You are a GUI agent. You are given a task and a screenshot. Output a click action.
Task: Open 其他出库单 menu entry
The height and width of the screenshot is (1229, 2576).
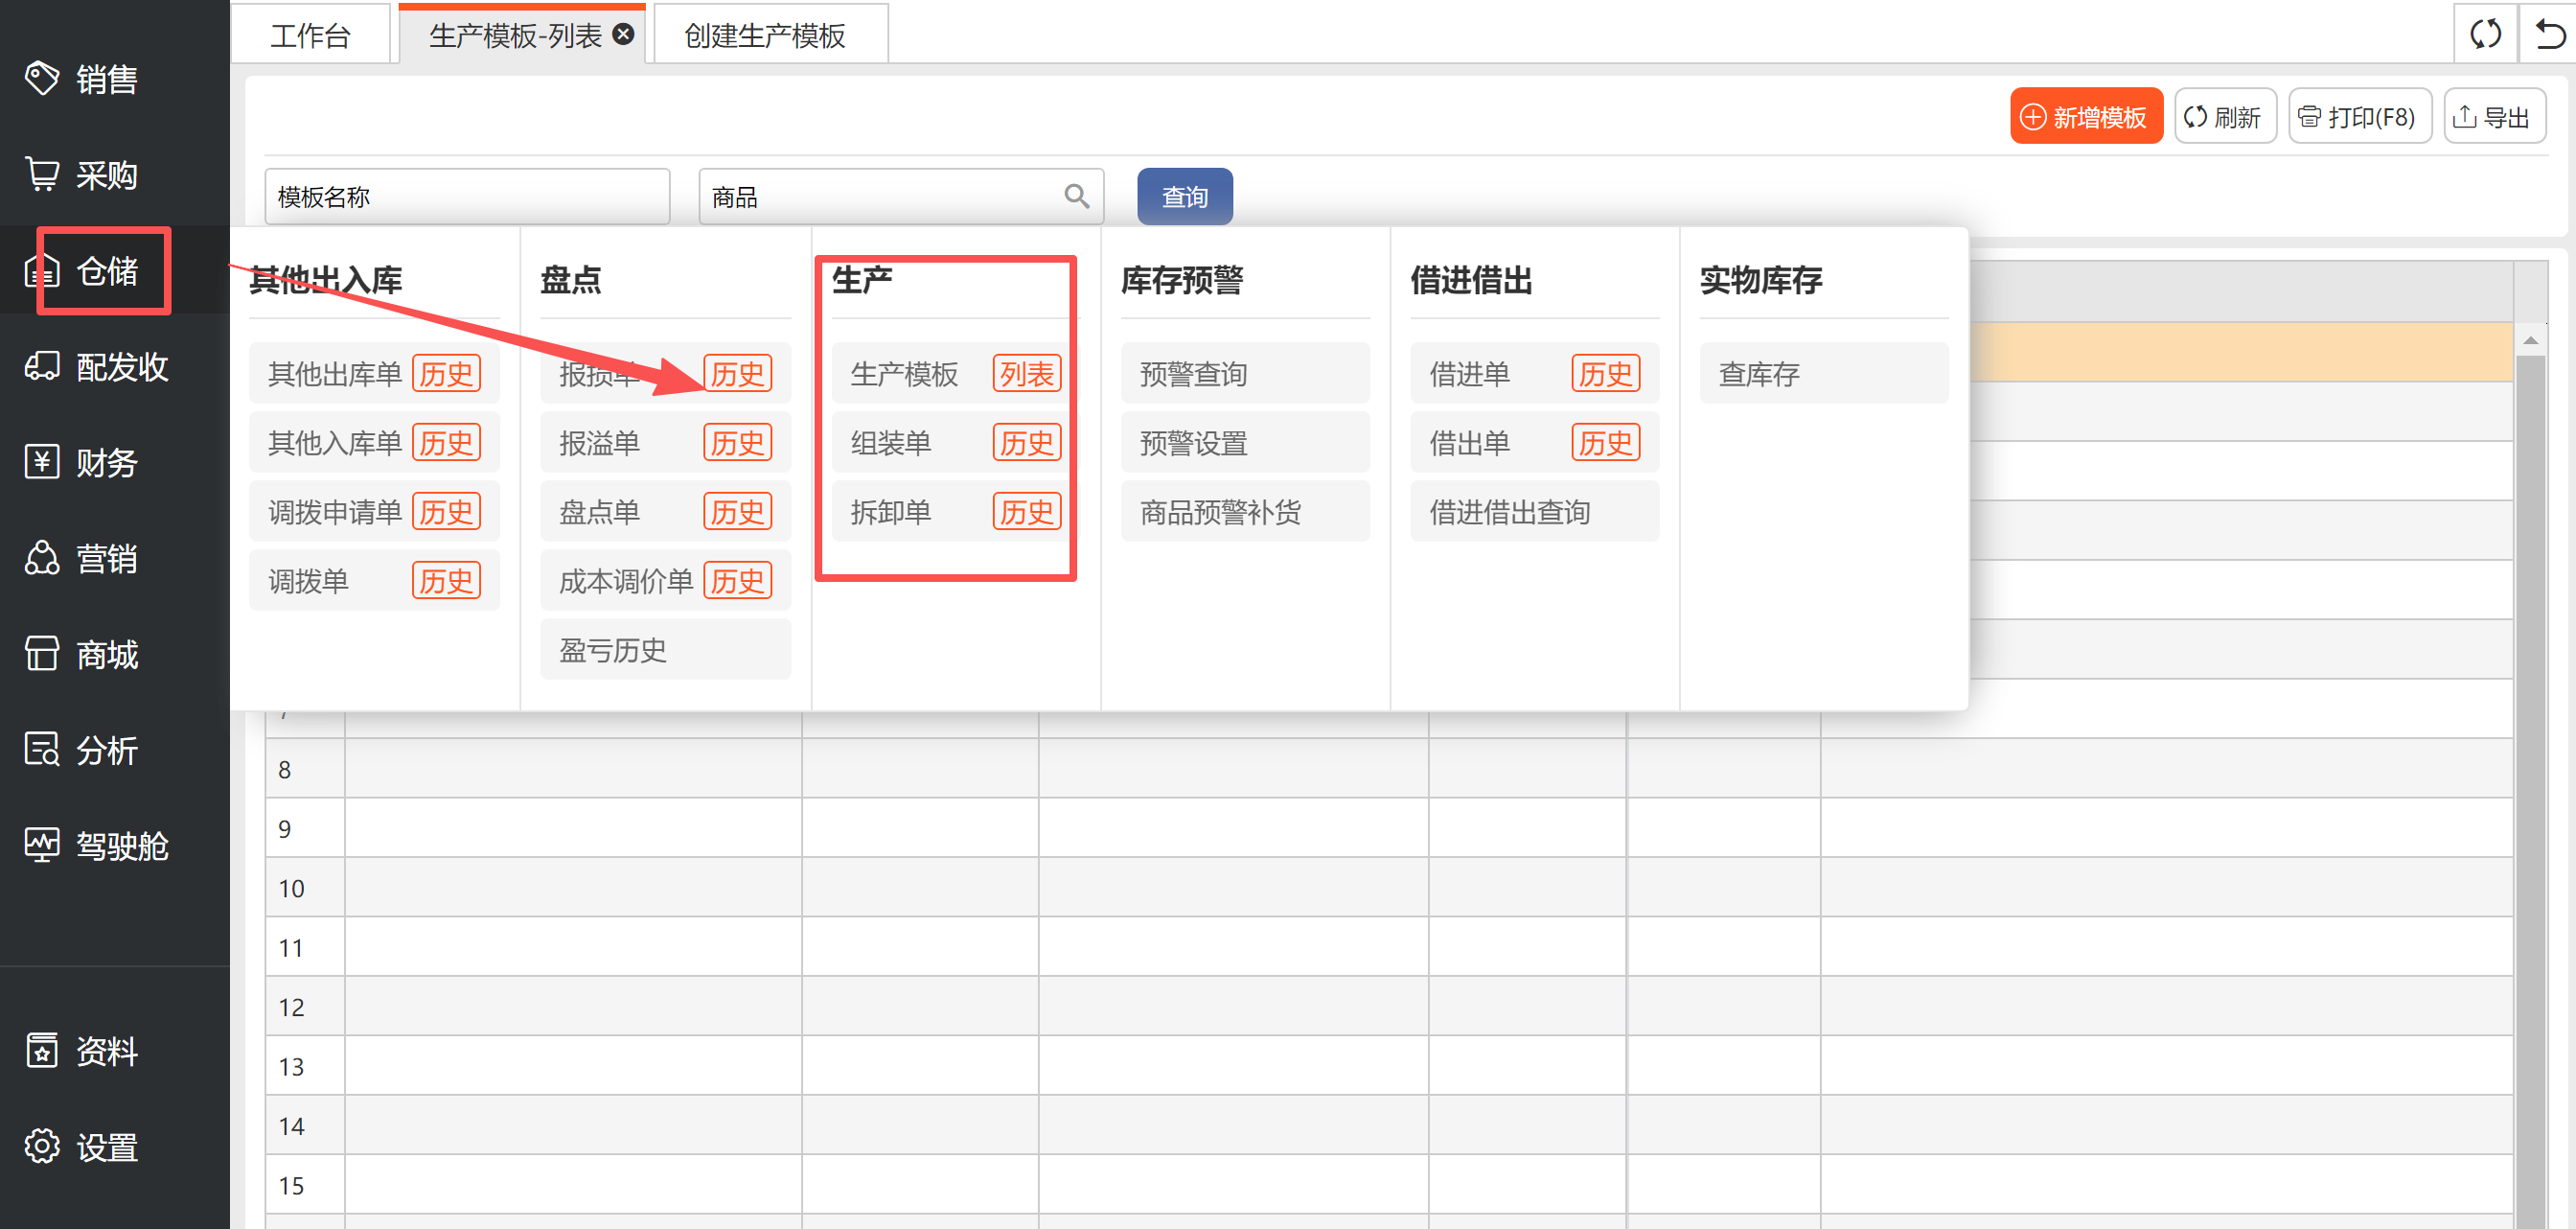coord(334,374)
